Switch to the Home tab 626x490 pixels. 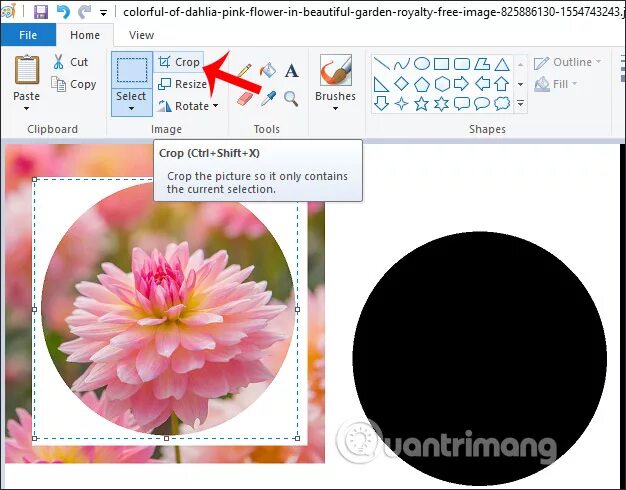[x=85, y=35]
